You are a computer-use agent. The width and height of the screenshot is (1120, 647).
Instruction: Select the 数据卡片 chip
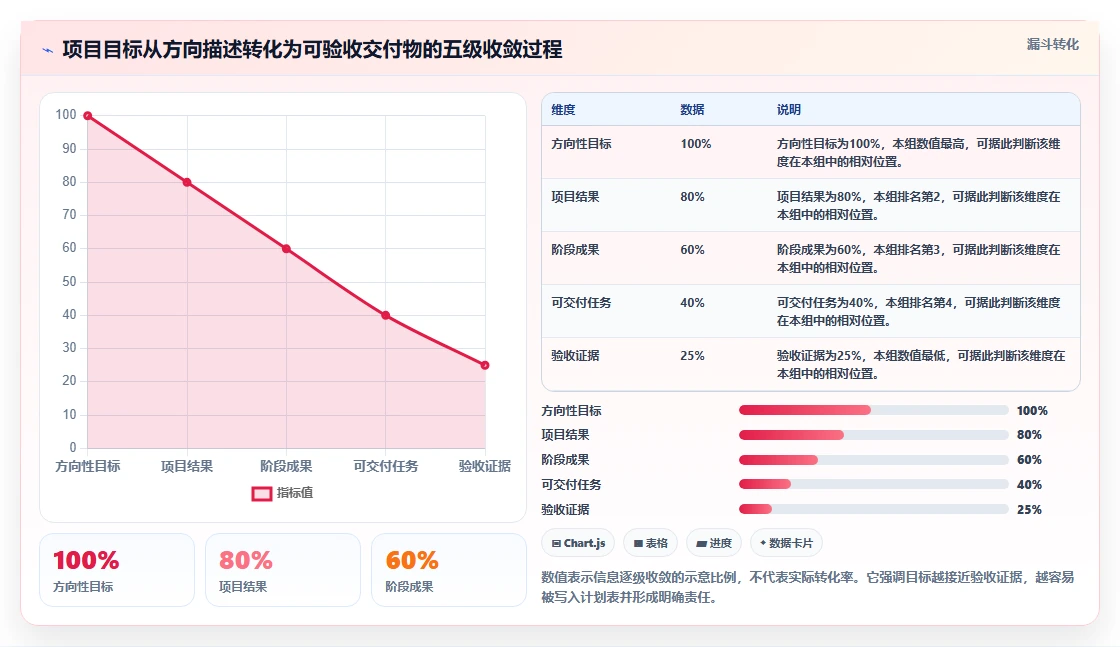click(x=786, y=543)
